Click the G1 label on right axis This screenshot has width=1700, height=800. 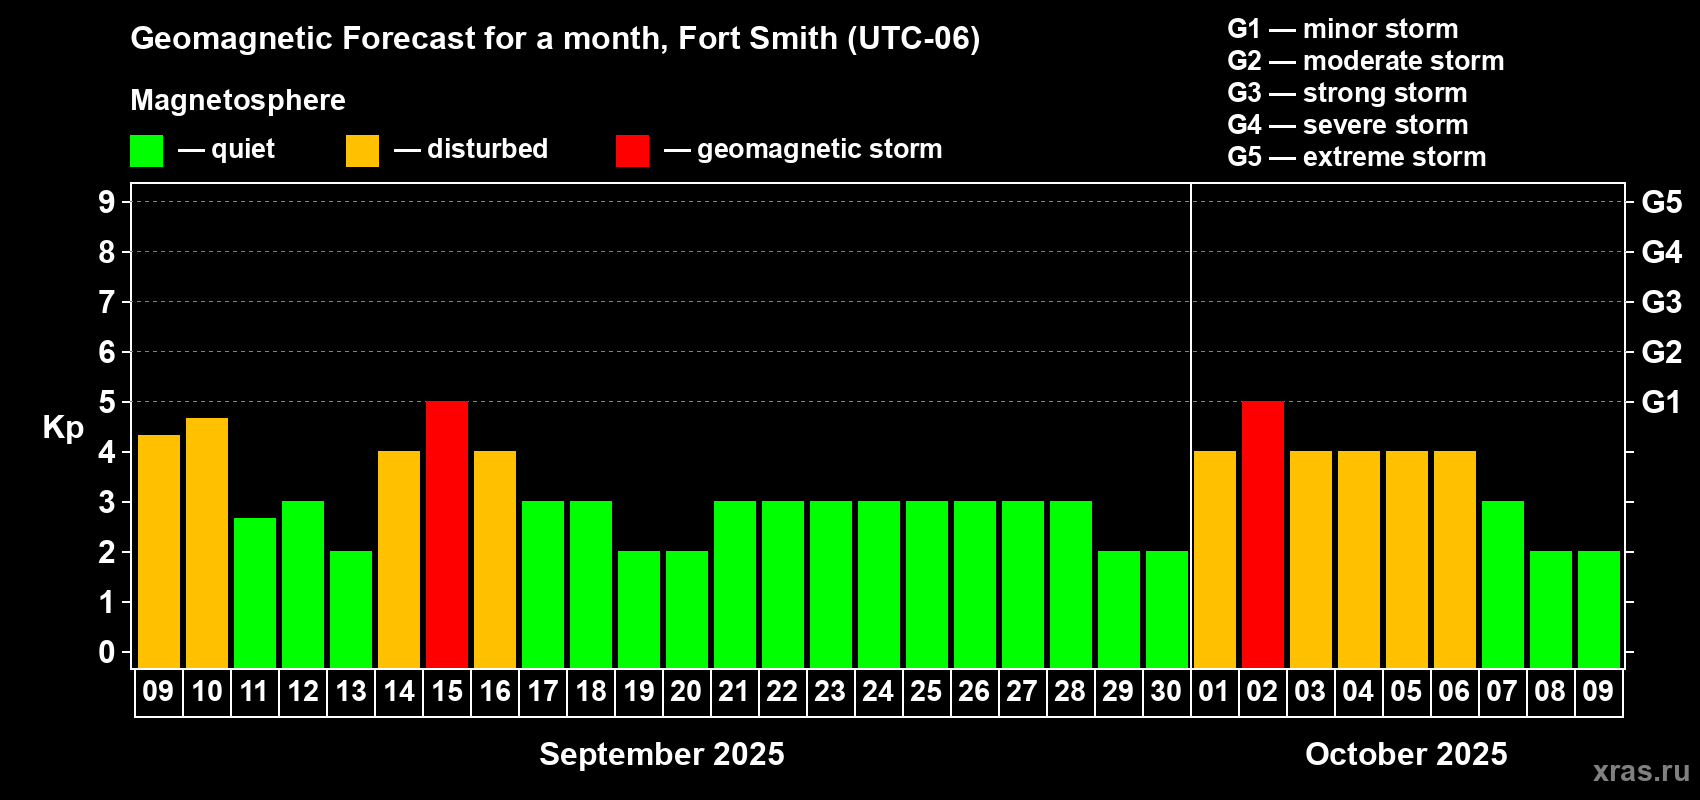(1661, 402)
